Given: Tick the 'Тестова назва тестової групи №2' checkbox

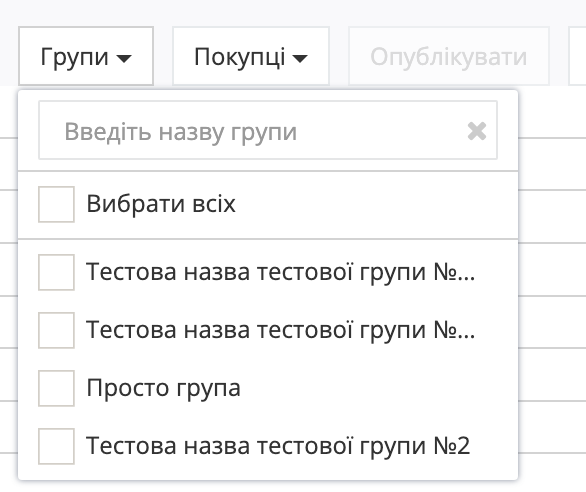Looking at the screenshot, I should 56,446.
